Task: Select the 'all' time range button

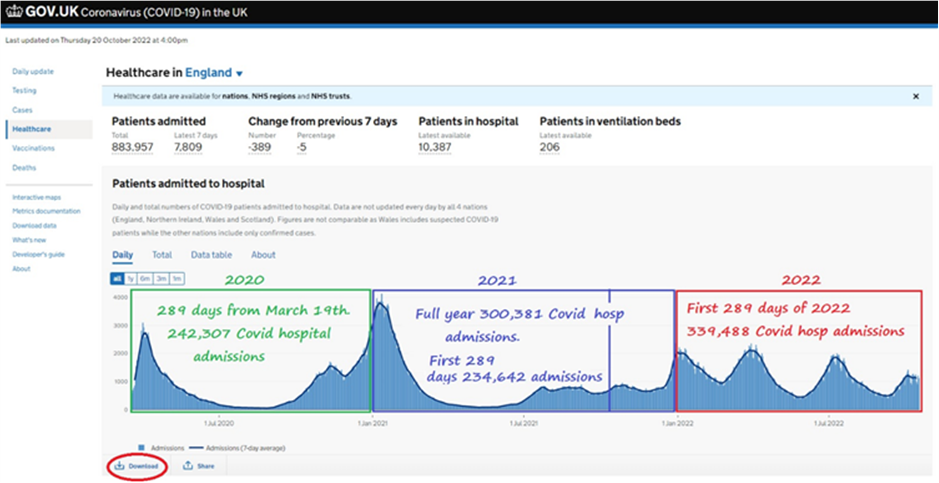Action: [118, 278]
